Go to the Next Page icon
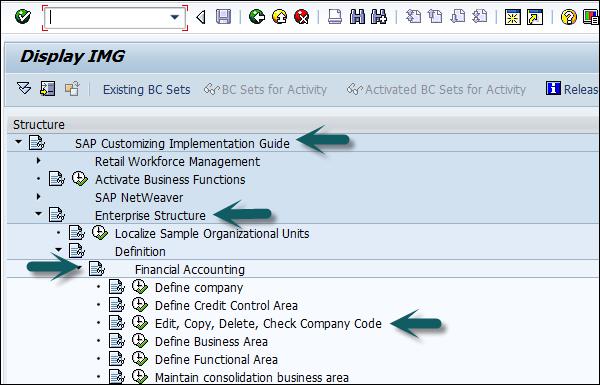The width and height of the screenshot is (600, 385). [458, 17]
